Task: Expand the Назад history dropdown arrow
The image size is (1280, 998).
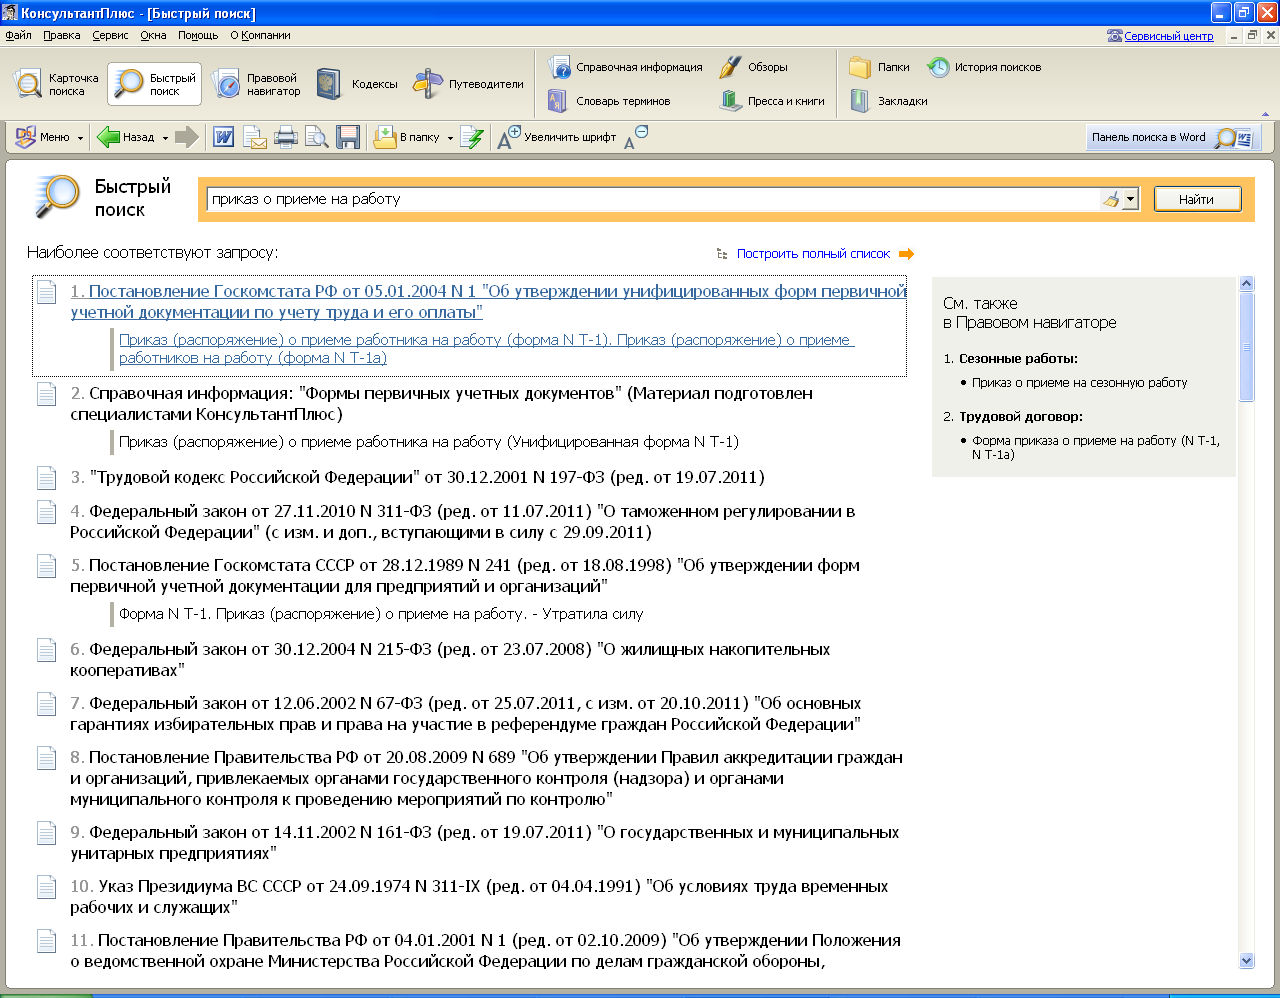Action: click(x=166, y=138)
